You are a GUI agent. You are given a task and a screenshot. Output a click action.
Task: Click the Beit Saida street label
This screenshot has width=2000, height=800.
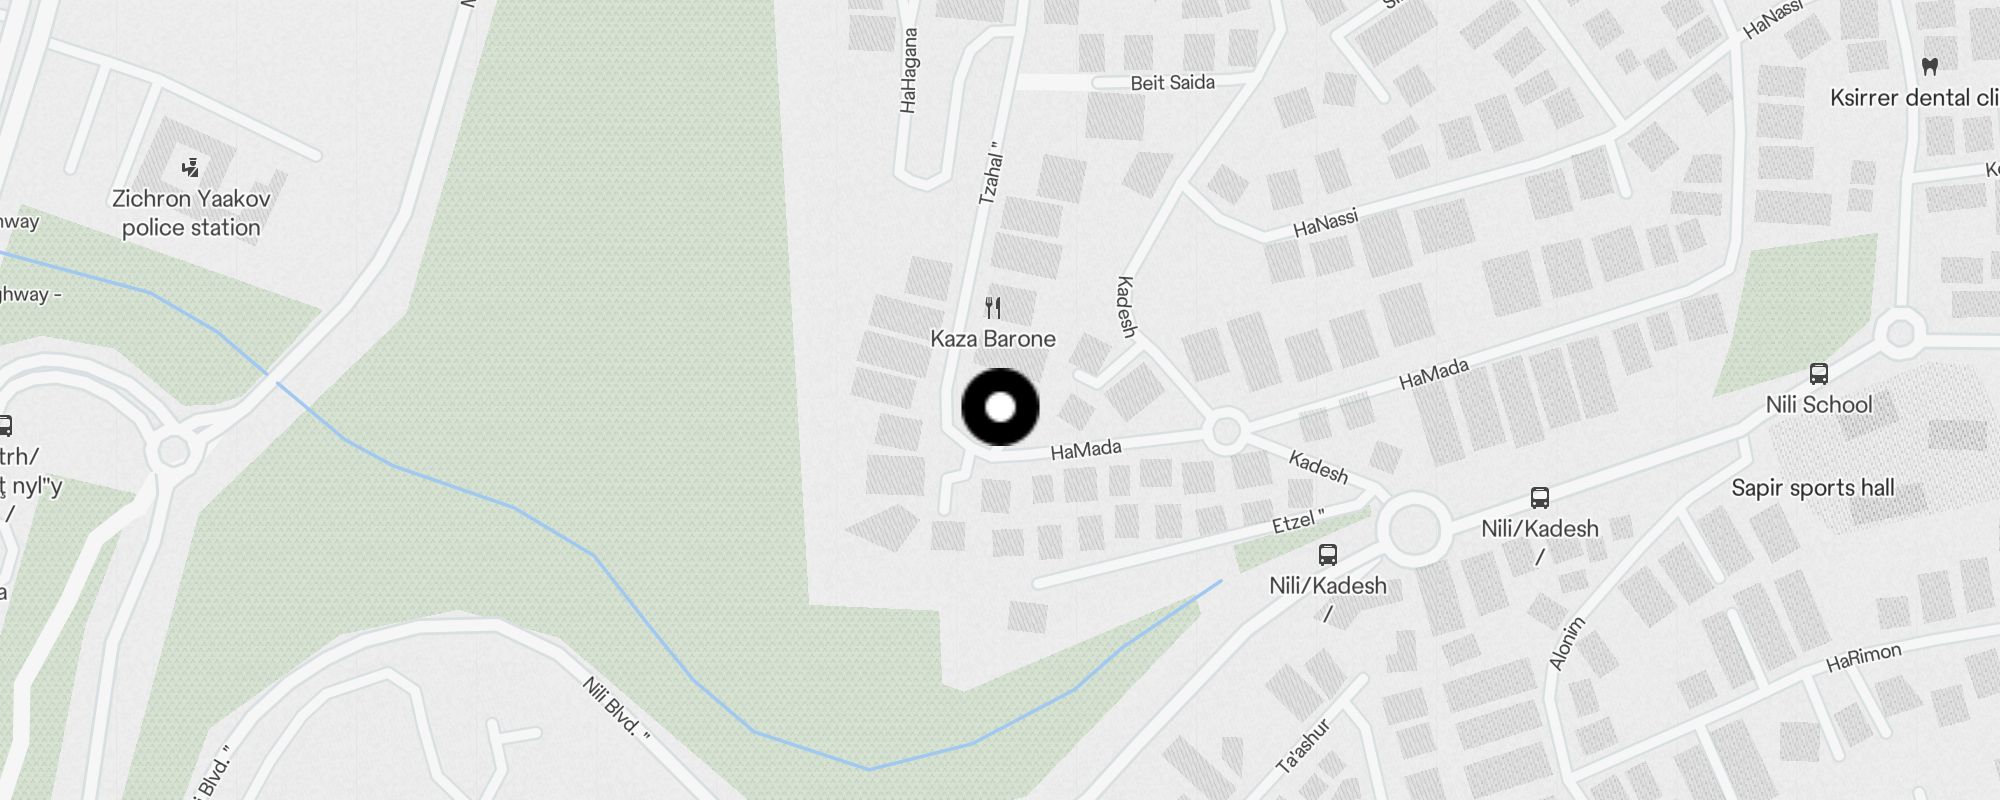pos(1172,83)
